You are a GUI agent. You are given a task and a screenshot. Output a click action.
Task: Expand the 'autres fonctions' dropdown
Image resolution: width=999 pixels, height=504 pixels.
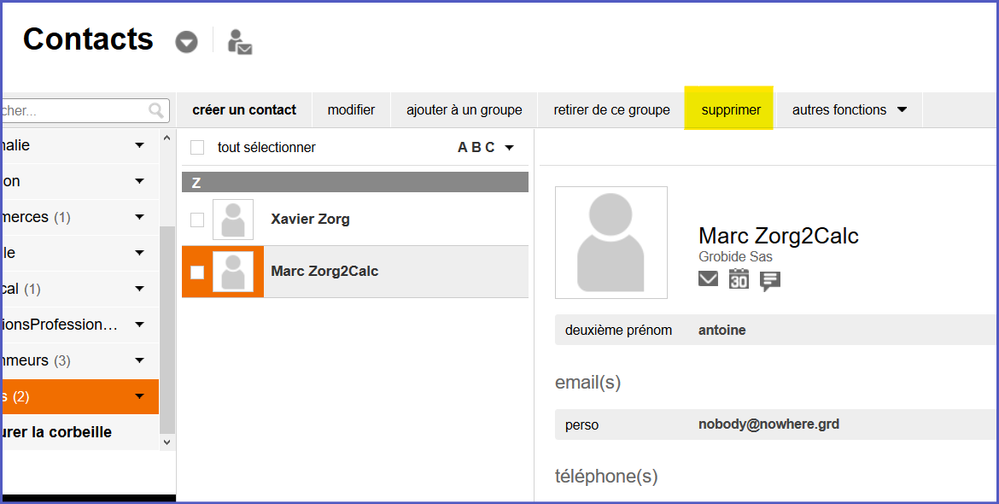tap(850, 110)
